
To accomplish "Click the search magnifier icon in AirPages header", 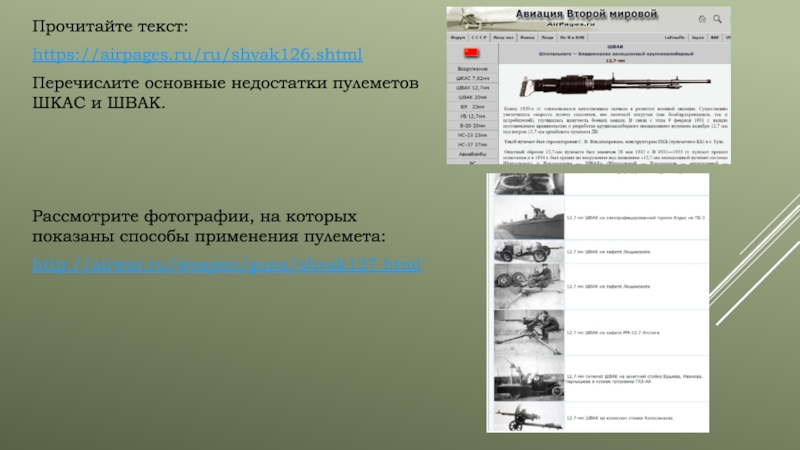I will coord(717,19).
